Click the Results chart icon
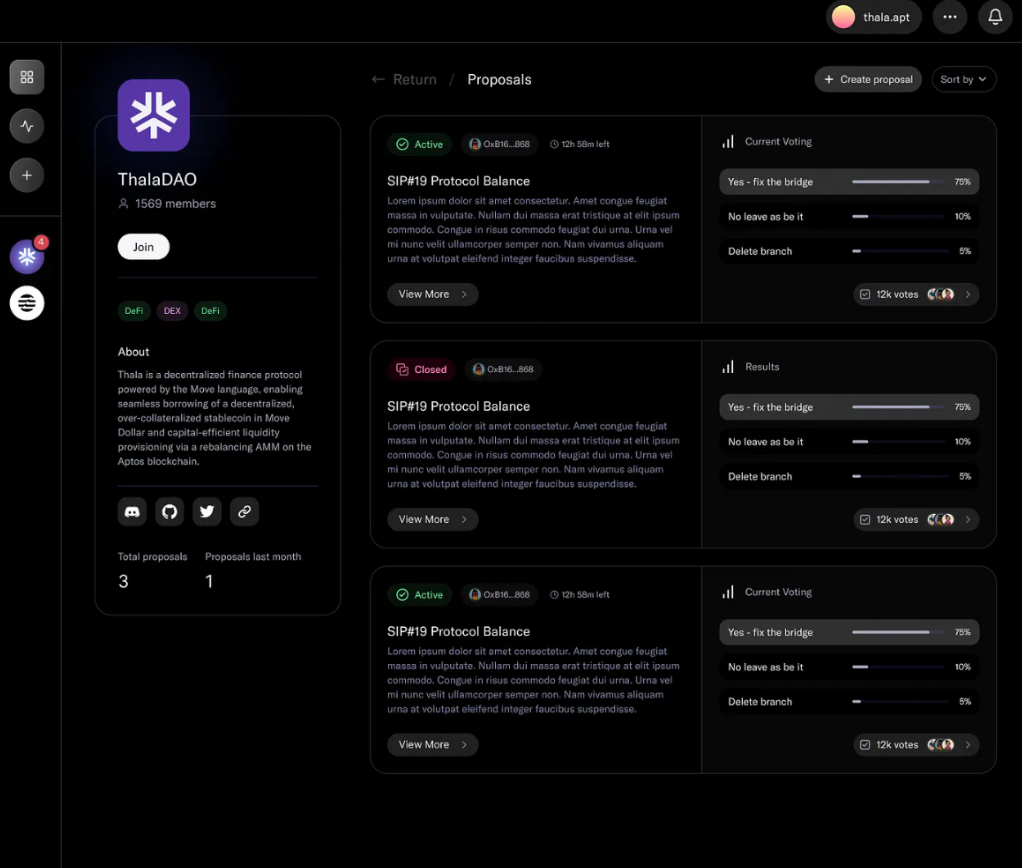Screen dimensions: 1022x868 tap(728, 367)
